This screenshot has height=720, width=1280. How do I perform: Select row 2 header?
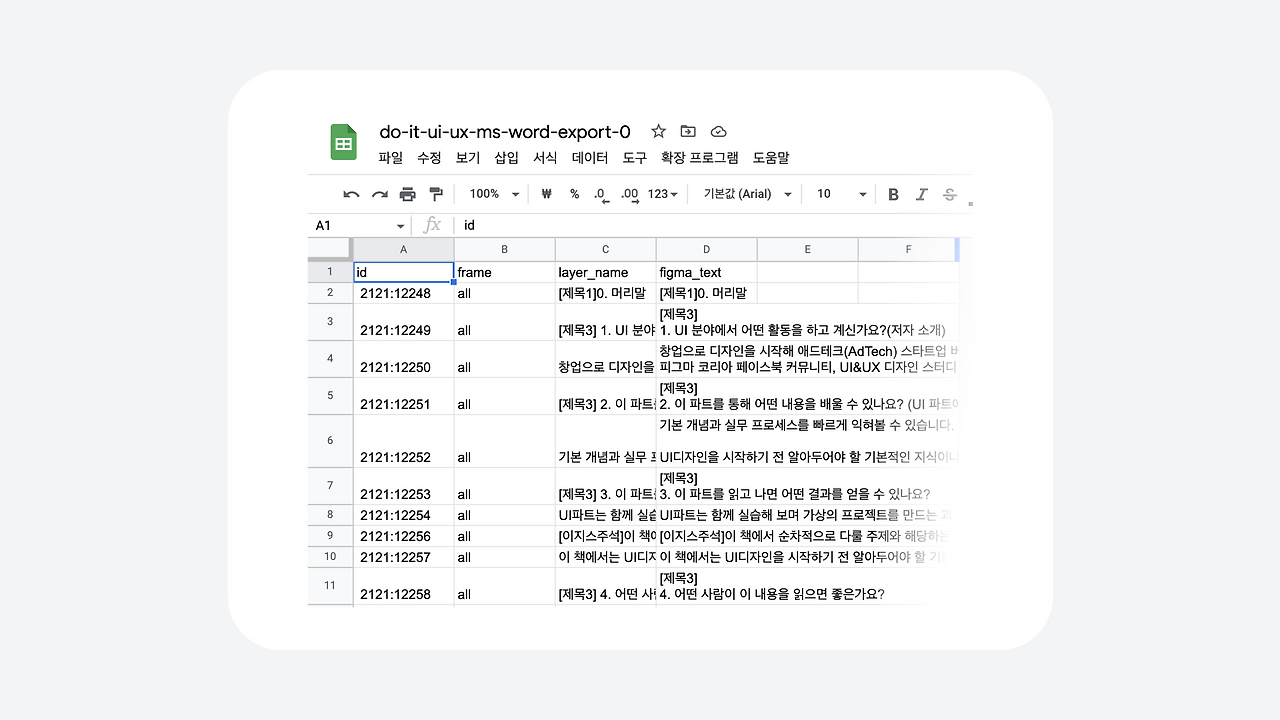coord(330,293)
